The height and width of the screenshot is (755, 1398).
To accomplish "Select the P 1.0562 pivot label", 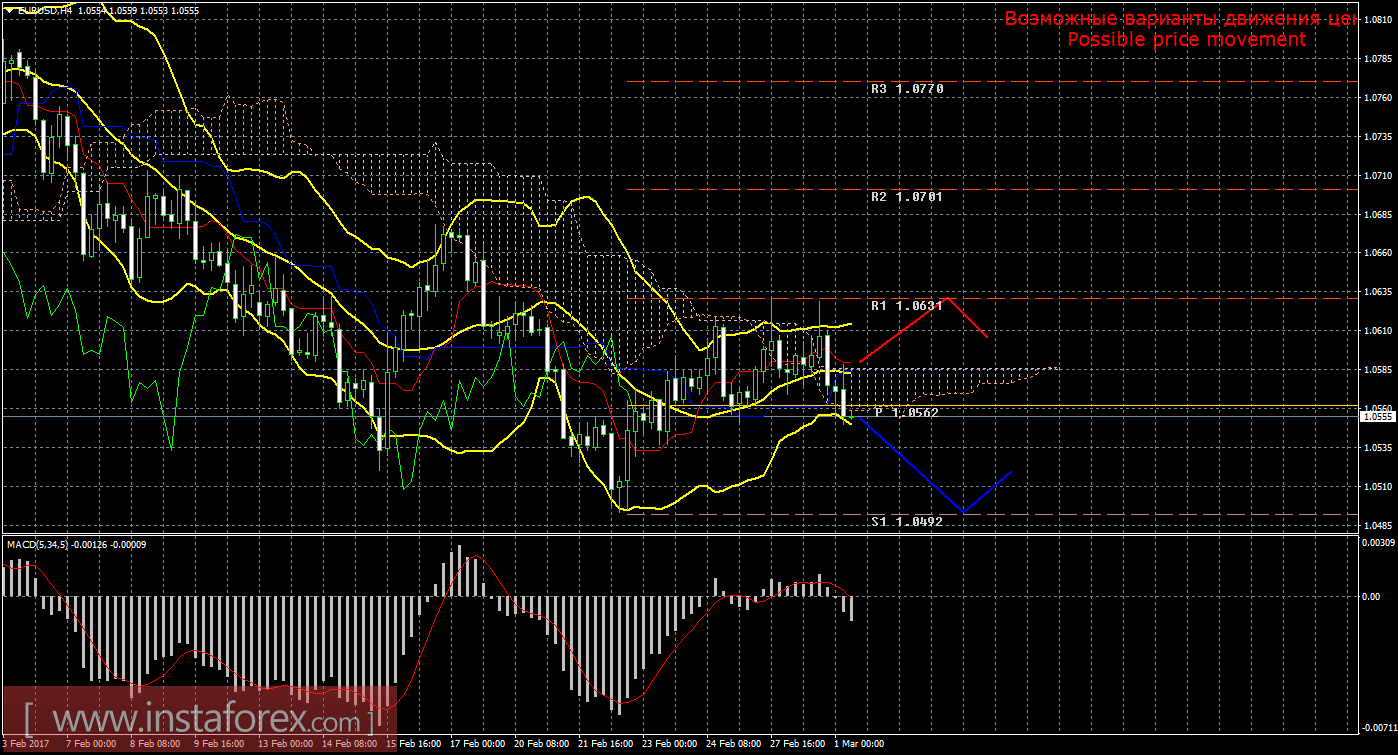I will click(x=905, y=412).
